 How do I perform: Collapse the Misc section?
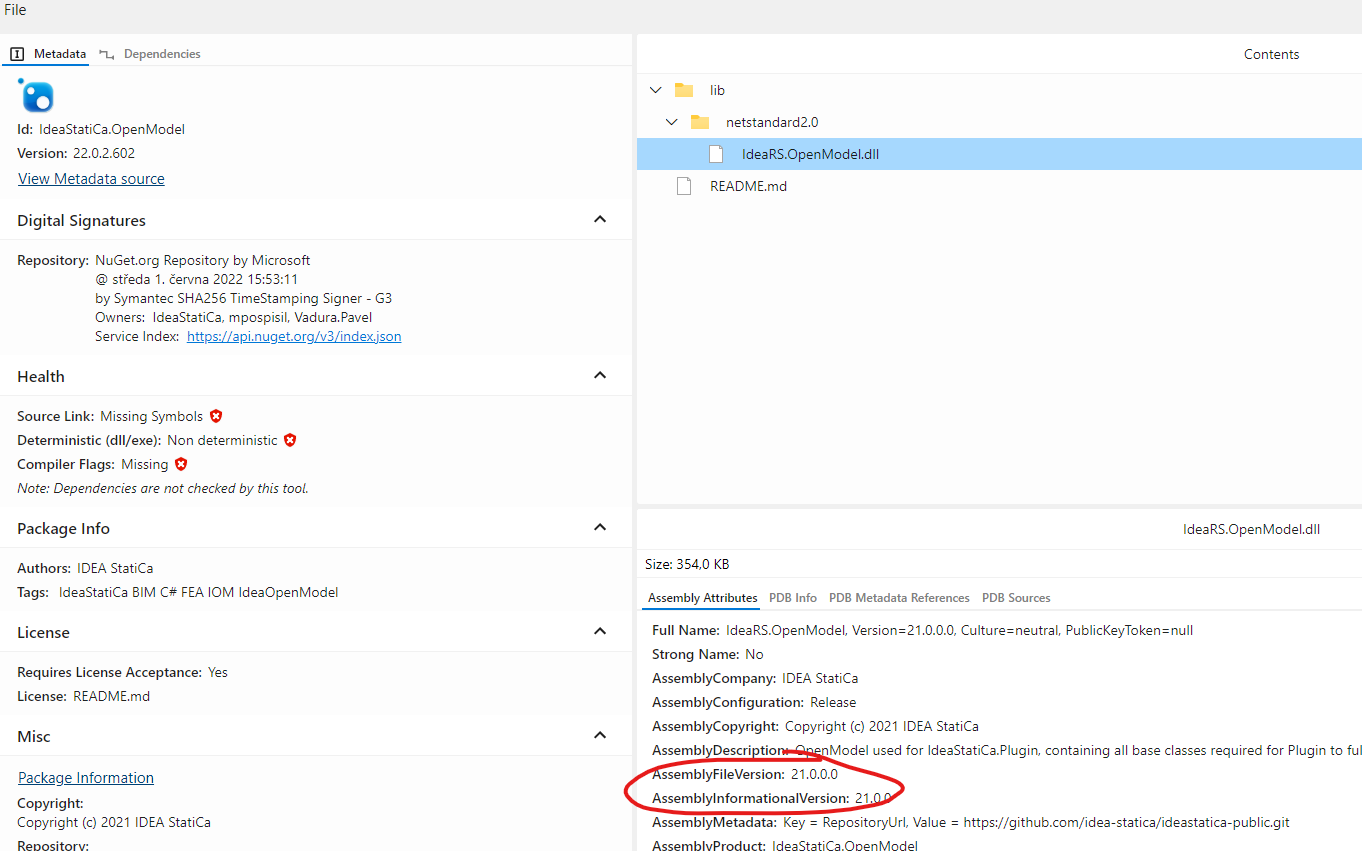599,735
